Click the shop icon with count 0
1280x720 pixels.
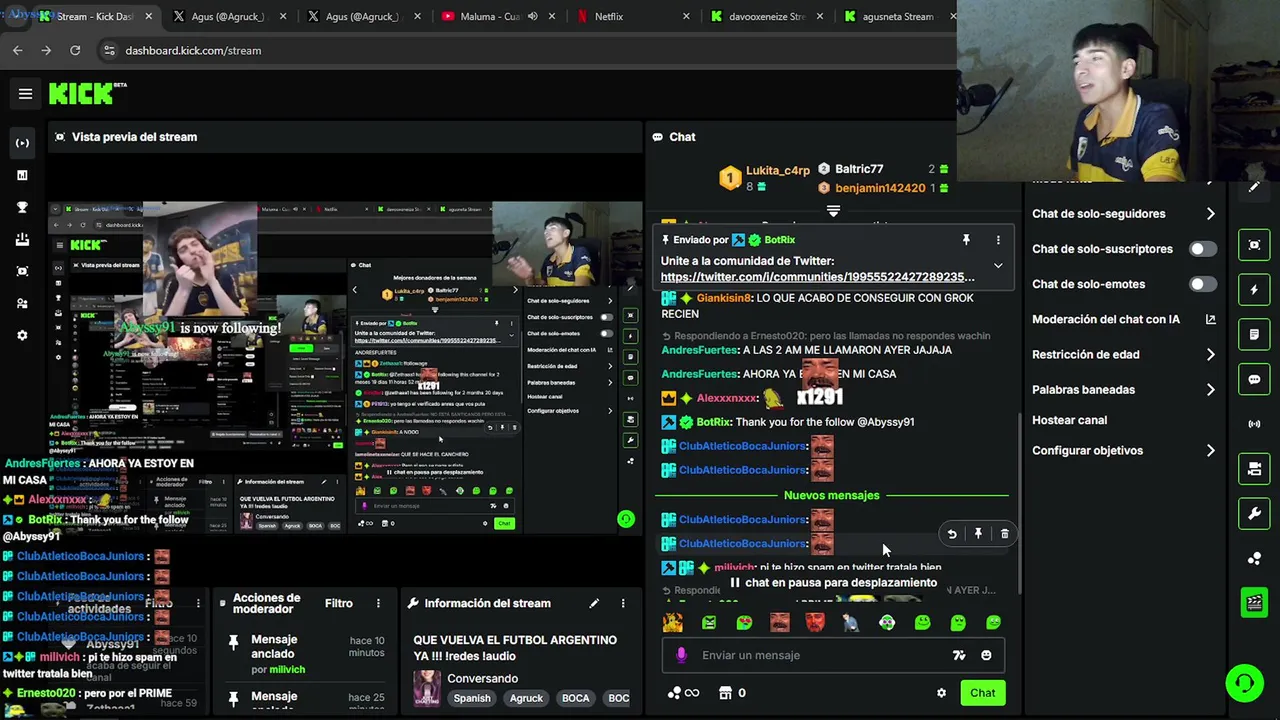tap(732, 693)
